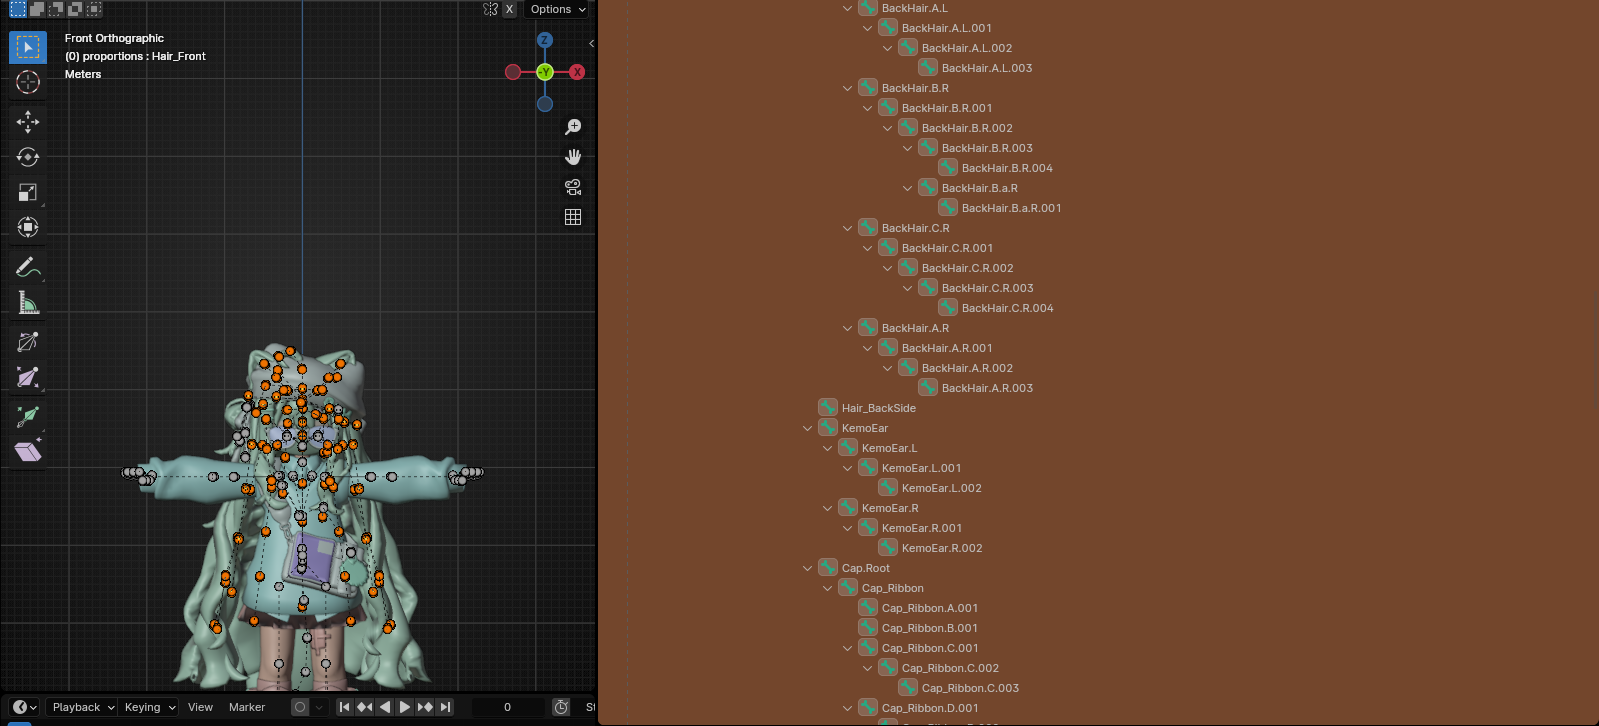Click the bone icon beside Cap_Ribbon.B.001
1599x726 pixels.
(x=868, y=627)
